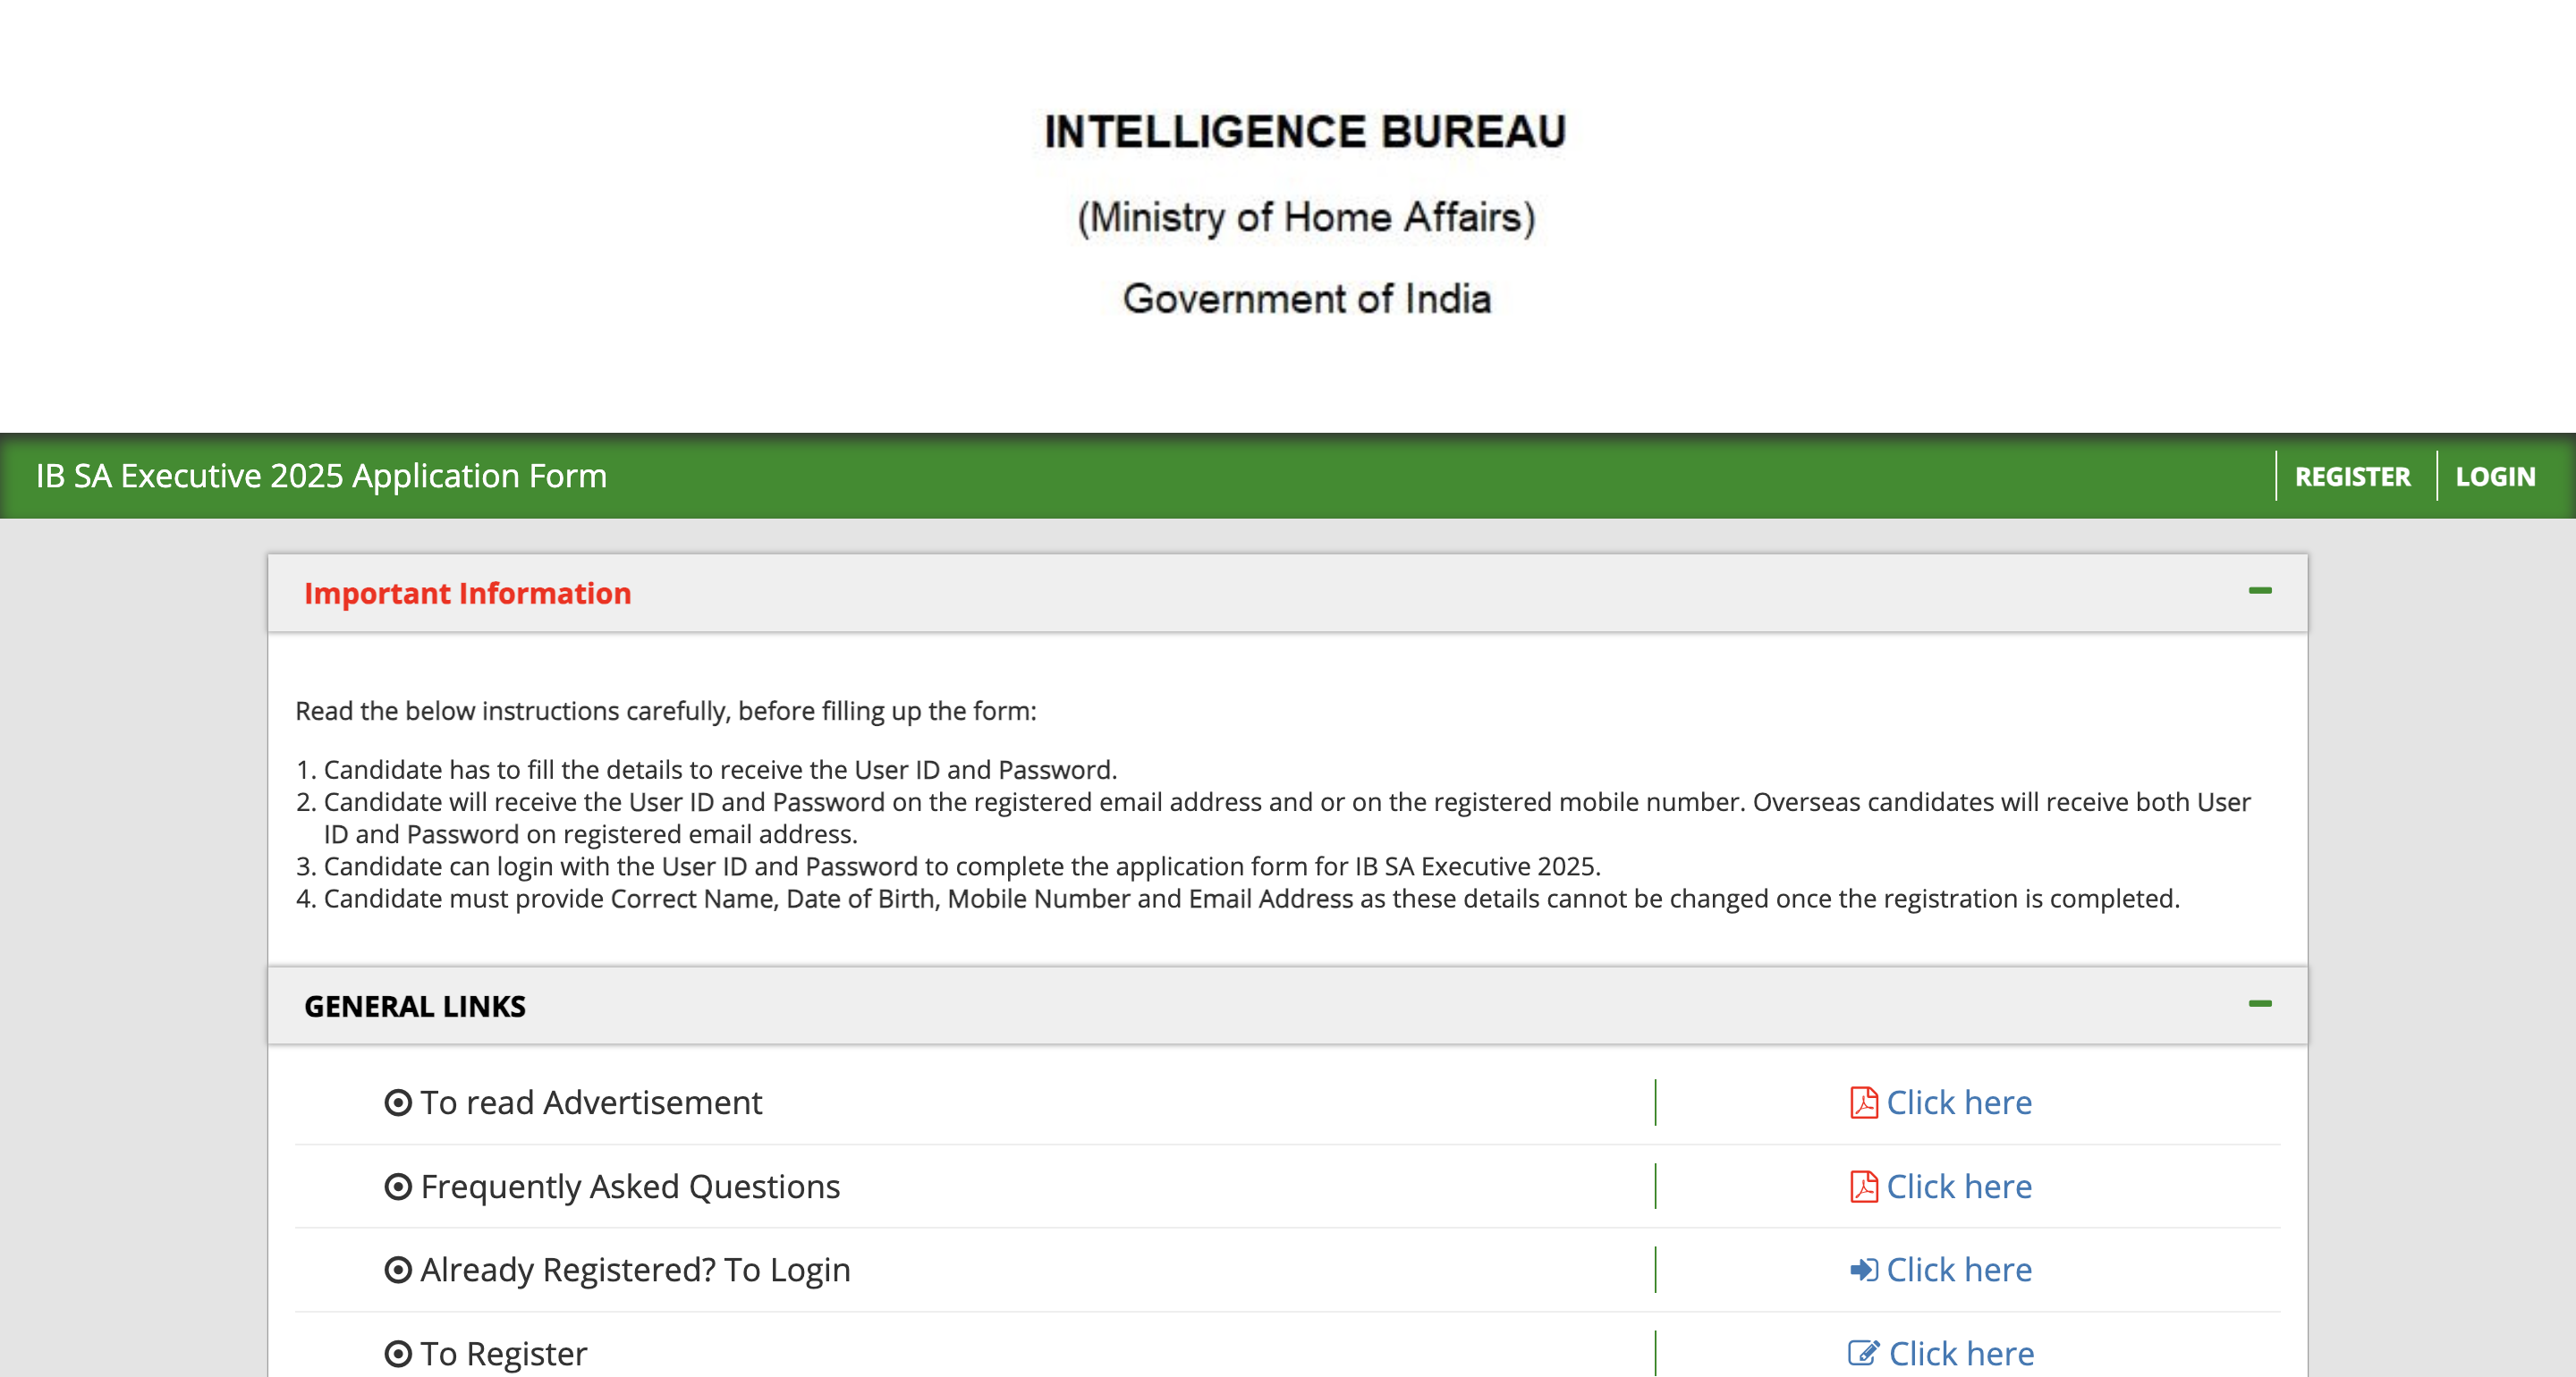The height and width of the screenshot is (1377, 2576).
Task: Click instruction 4 about Correct Name and Date of Birth
Action: tap(1251, 898)
